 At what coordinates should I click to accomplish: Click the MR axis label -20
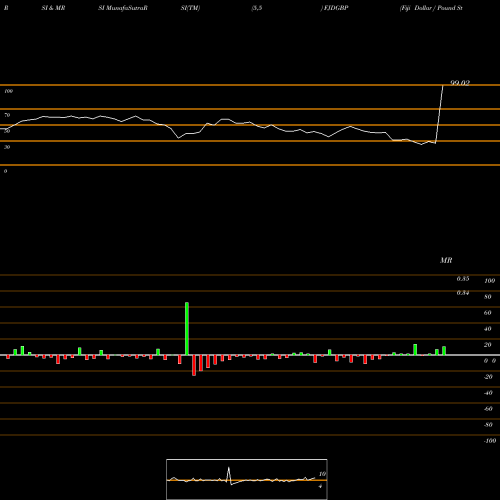click(488, 377)
